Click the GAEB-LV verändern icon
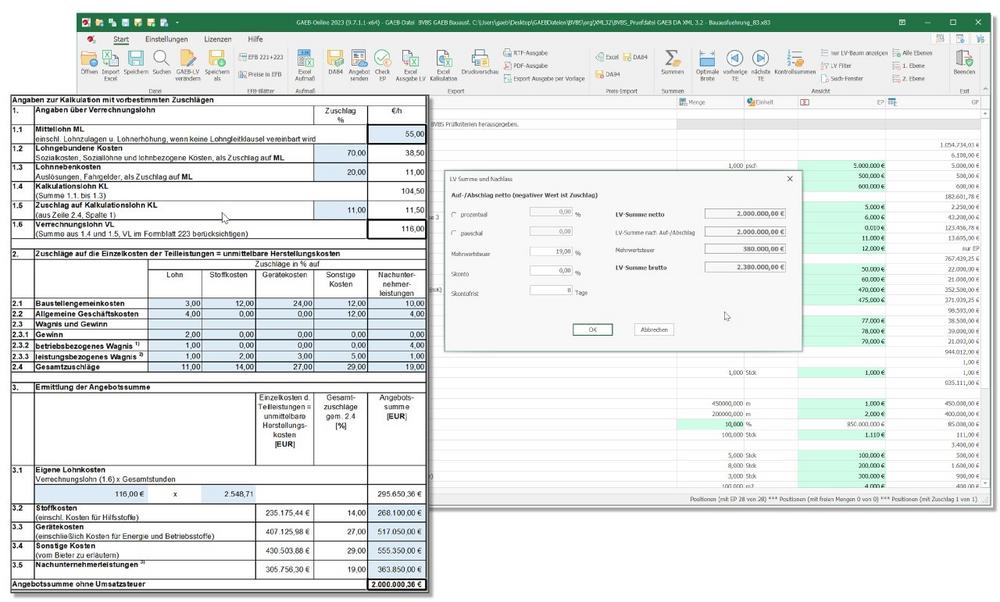 coord(187,59)
